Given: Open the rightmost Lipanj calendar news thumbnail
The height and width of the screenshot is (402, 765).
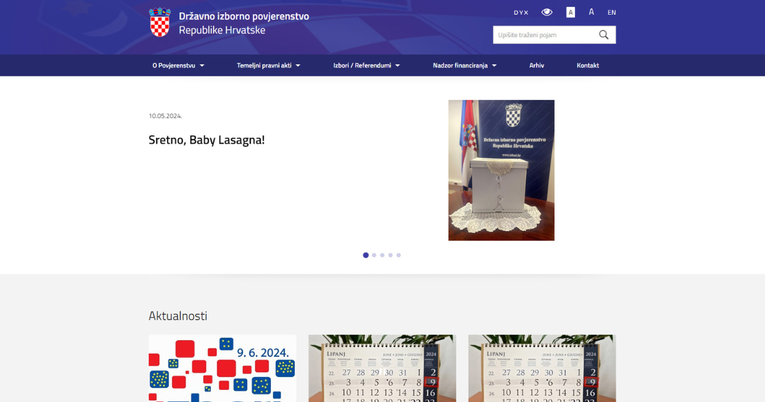Looking at the screenshot, I should tap(542, 368).
